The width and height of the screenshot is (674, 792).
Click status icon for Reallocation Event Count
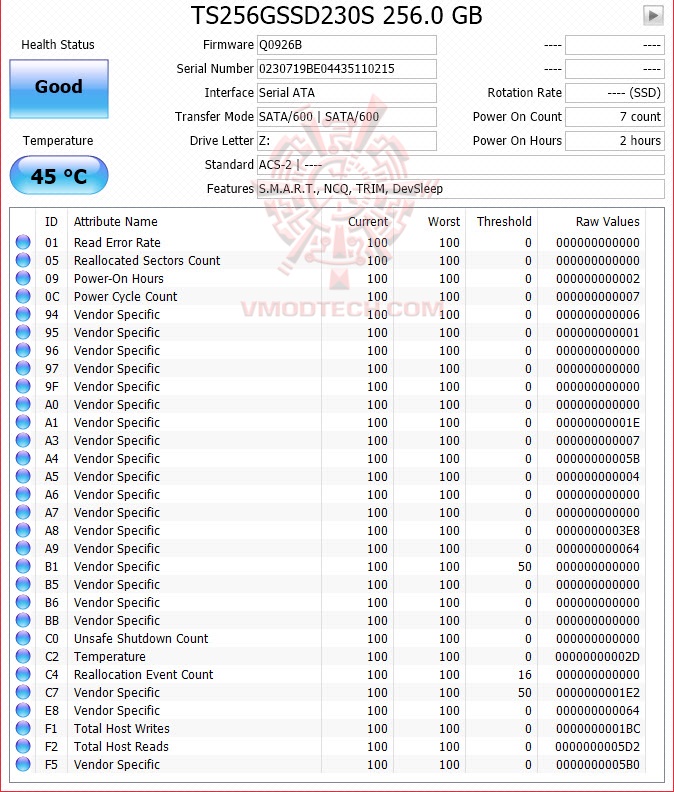click(x=23, y=674)
